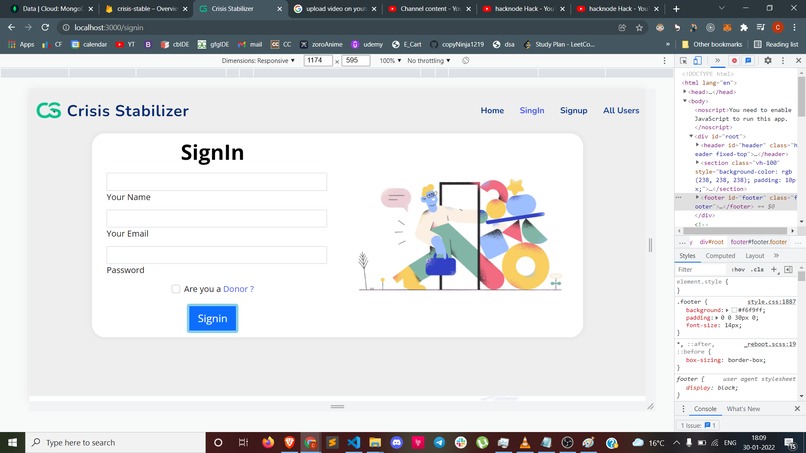Click the styles Filter field
This screenshot has width=806, height=453.
pyautogui.click(x=701, y=269)
